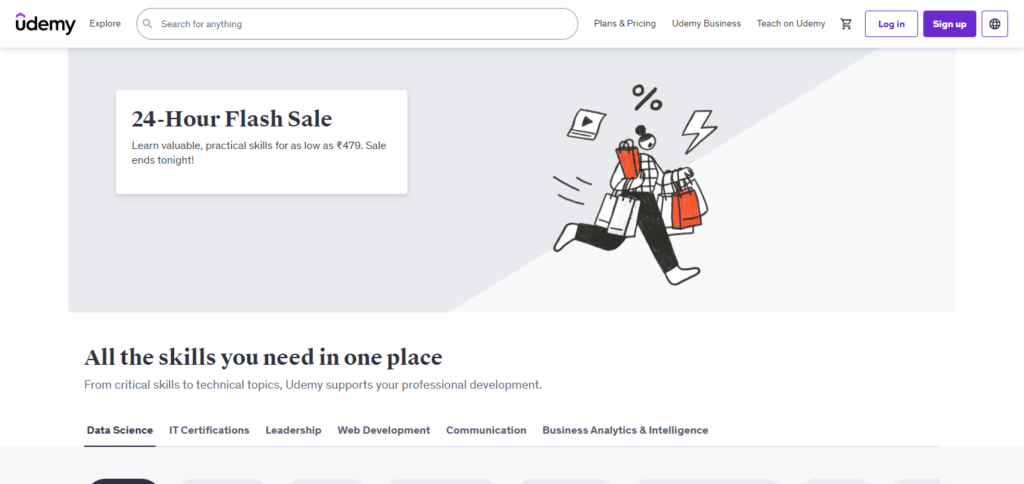
Task: Open Business Analytics & Intelligence tab
Action: (x=625, y=430)
